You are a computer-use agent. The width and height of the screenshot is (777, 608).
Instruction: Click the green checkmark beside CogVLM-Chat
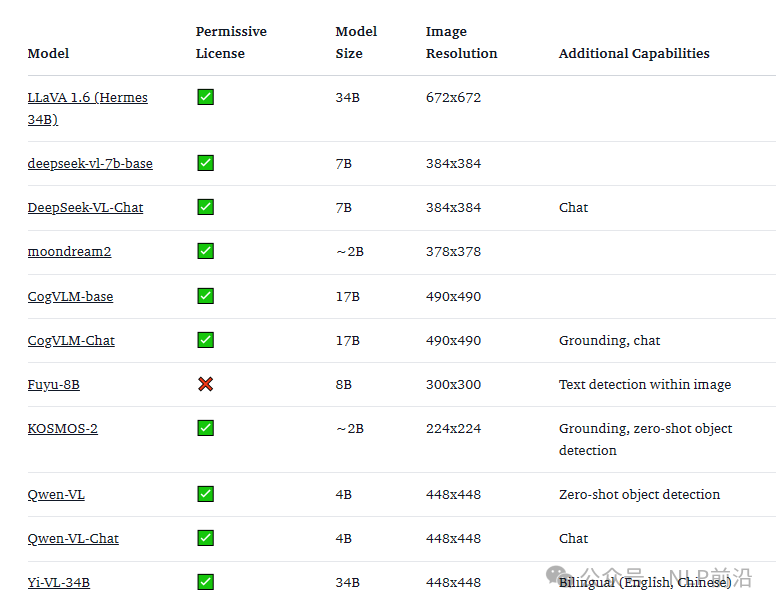coord(205,340)
